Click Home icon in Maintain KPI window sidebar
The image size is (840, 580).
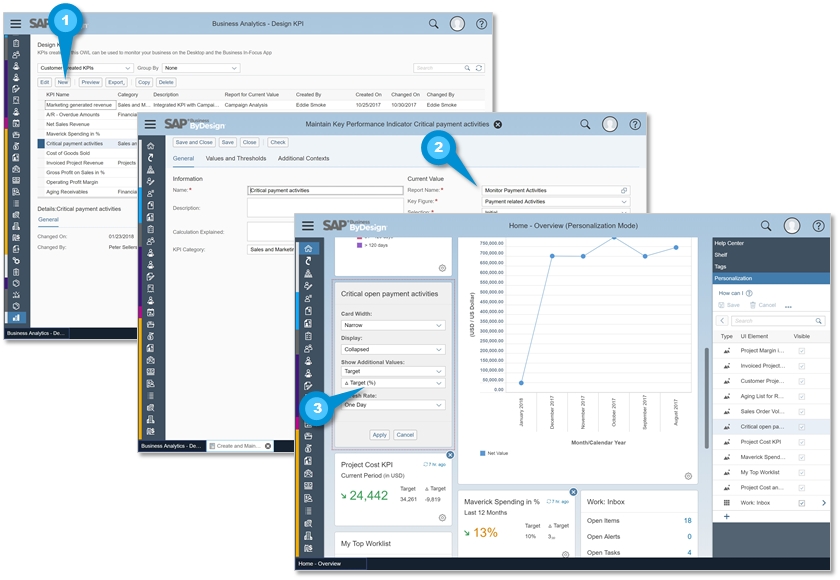pos(151,146)
